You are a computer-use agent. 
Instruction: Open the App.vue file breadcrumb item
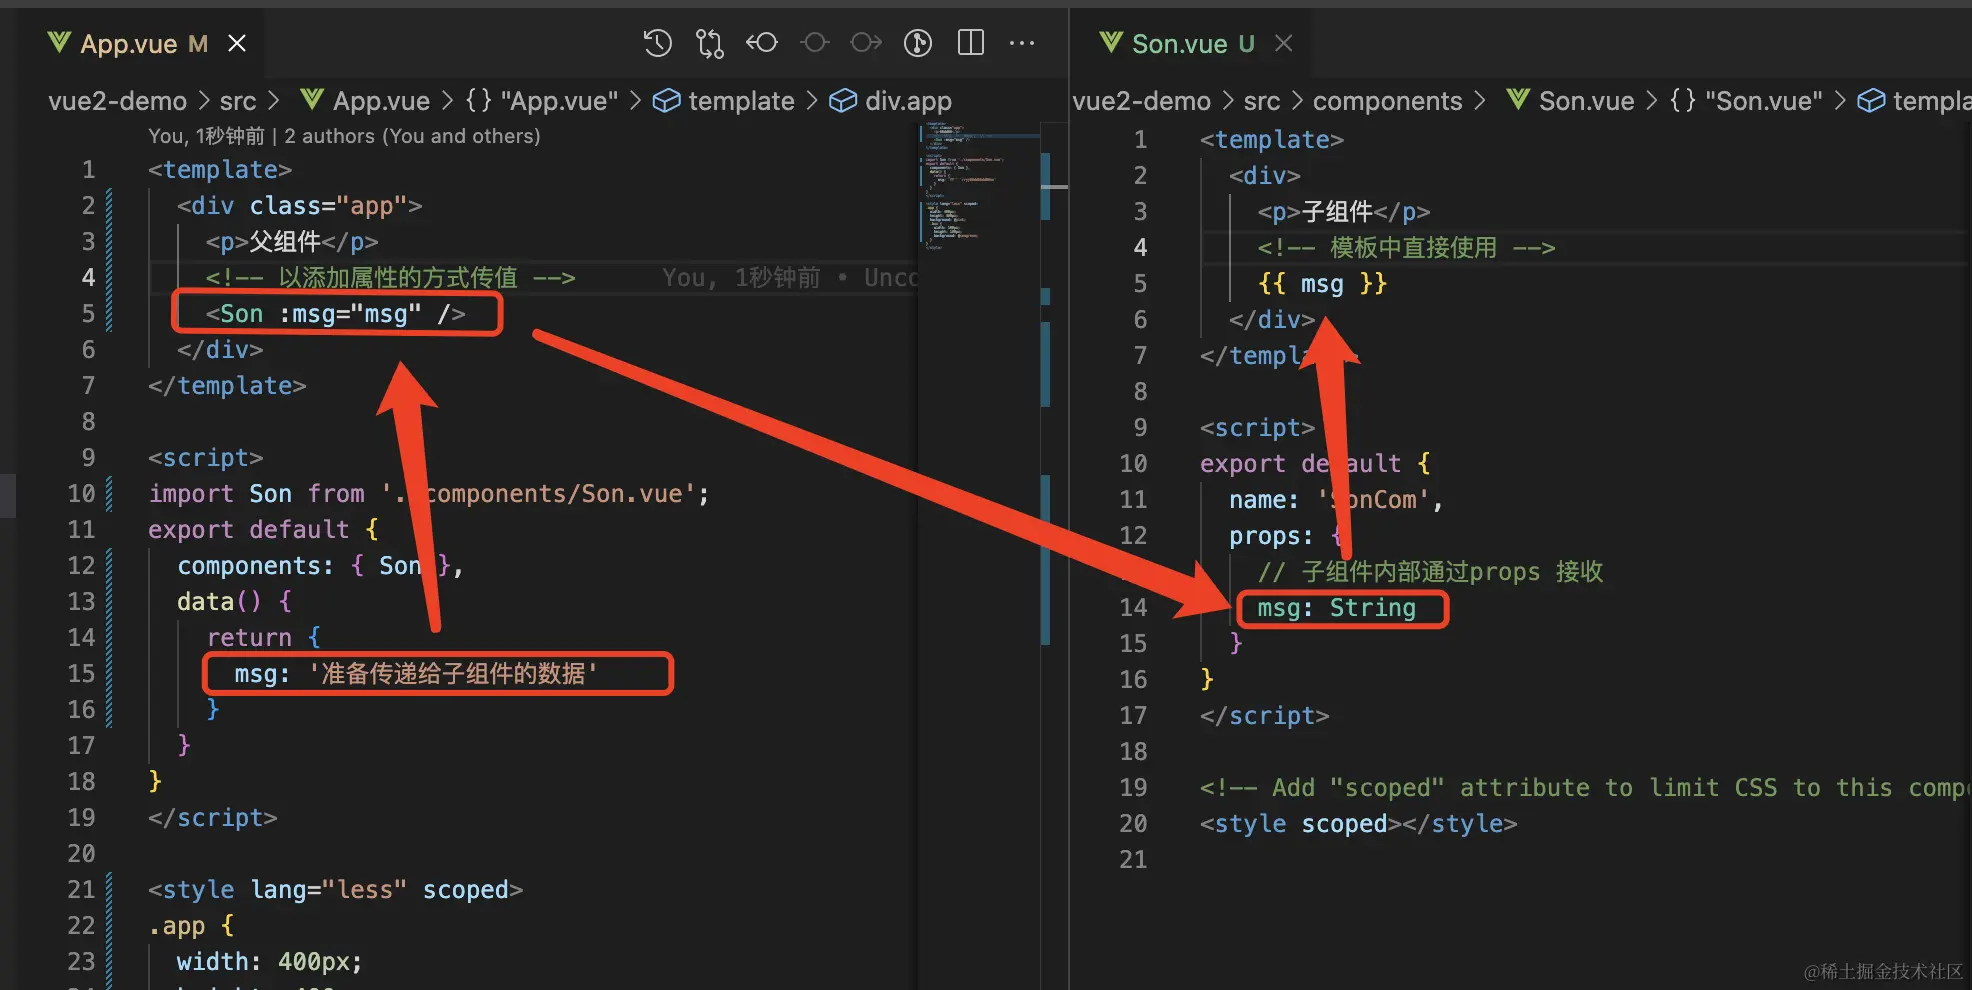click(366, 101)
